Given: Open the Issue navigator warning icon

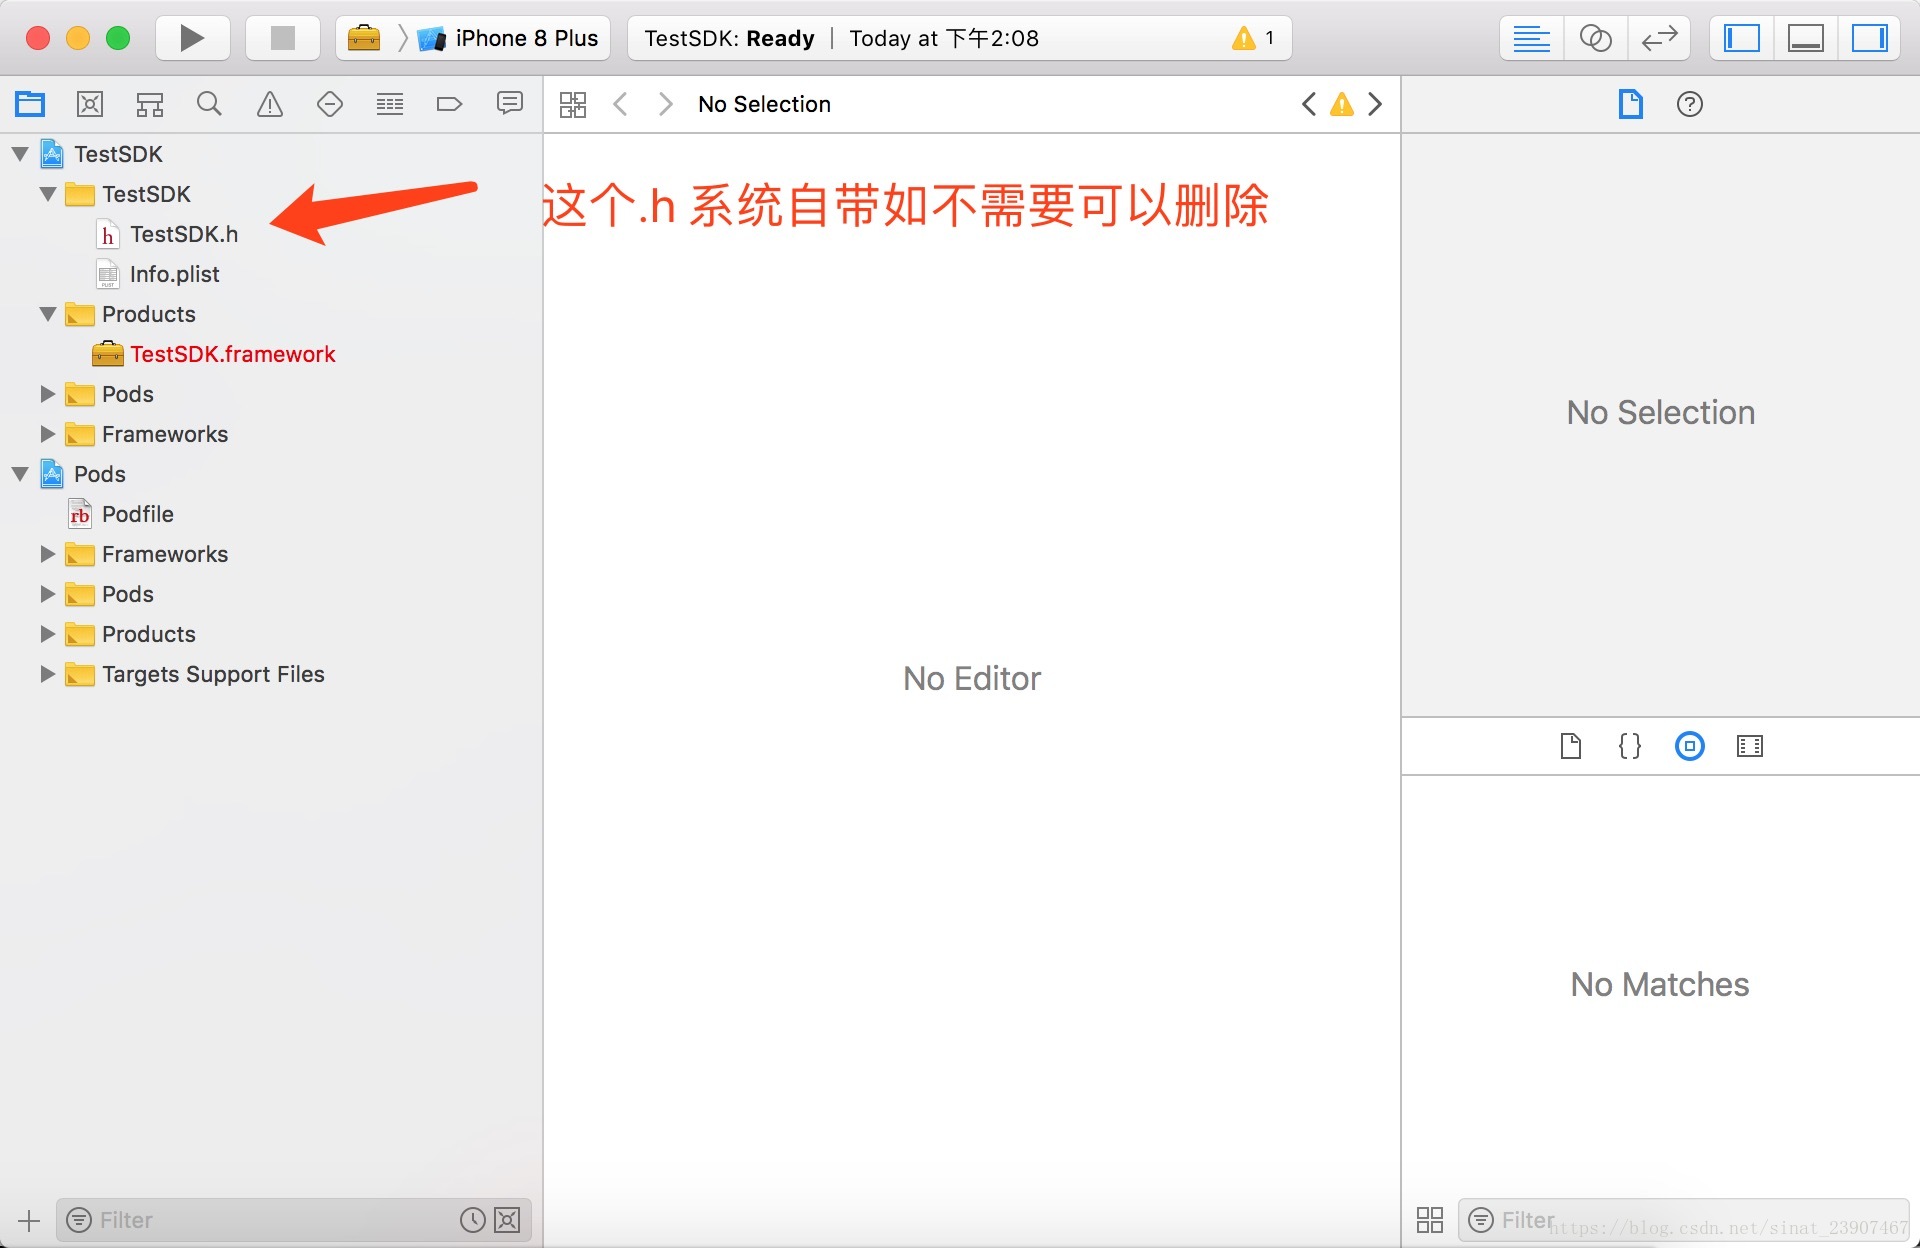Looking at the screenshot, I should [270, 104].
